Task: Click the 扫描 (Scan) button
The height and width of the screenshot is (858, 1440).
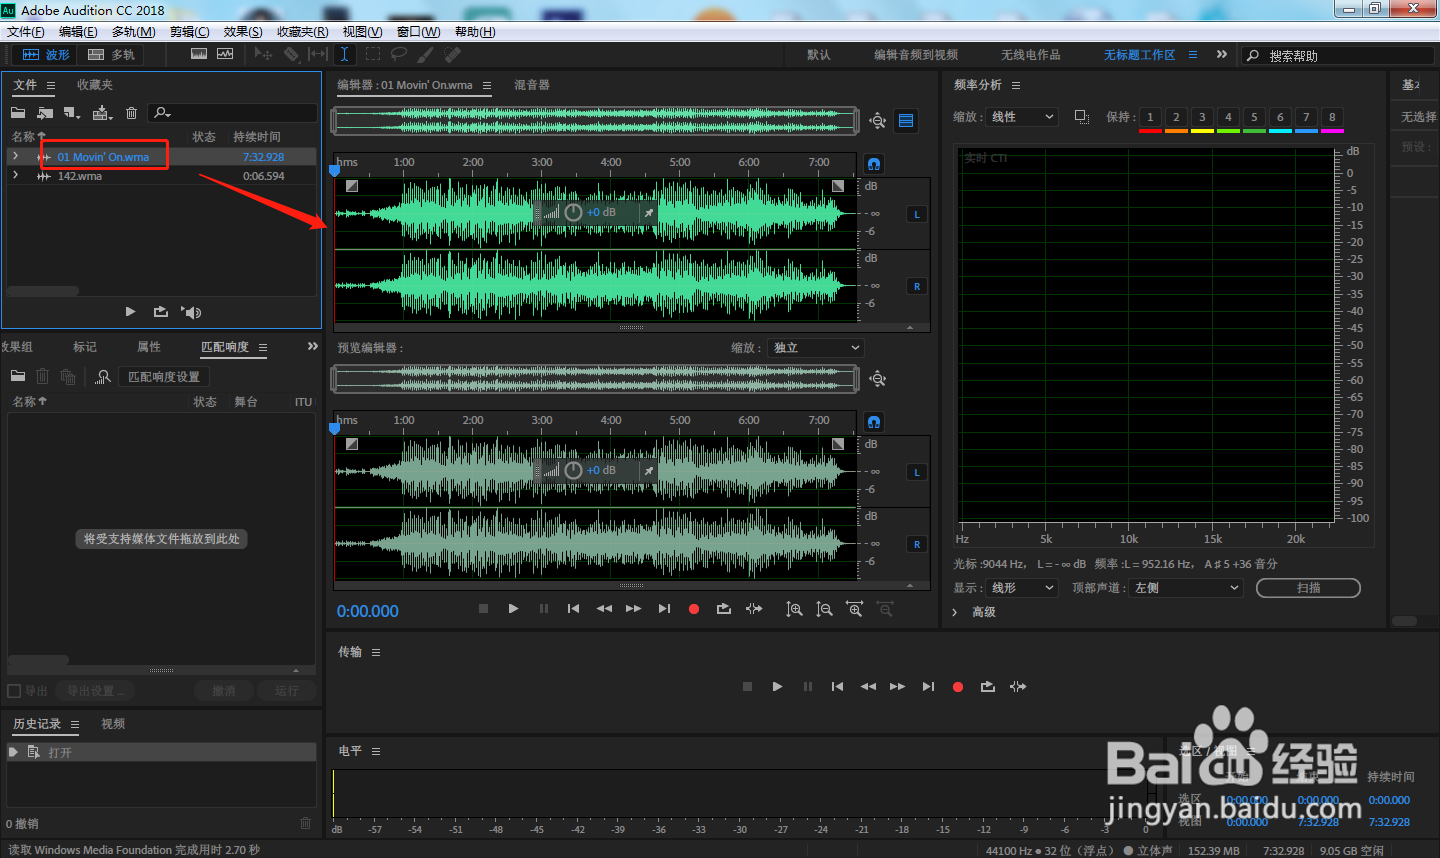Action: pos(1308,588)
